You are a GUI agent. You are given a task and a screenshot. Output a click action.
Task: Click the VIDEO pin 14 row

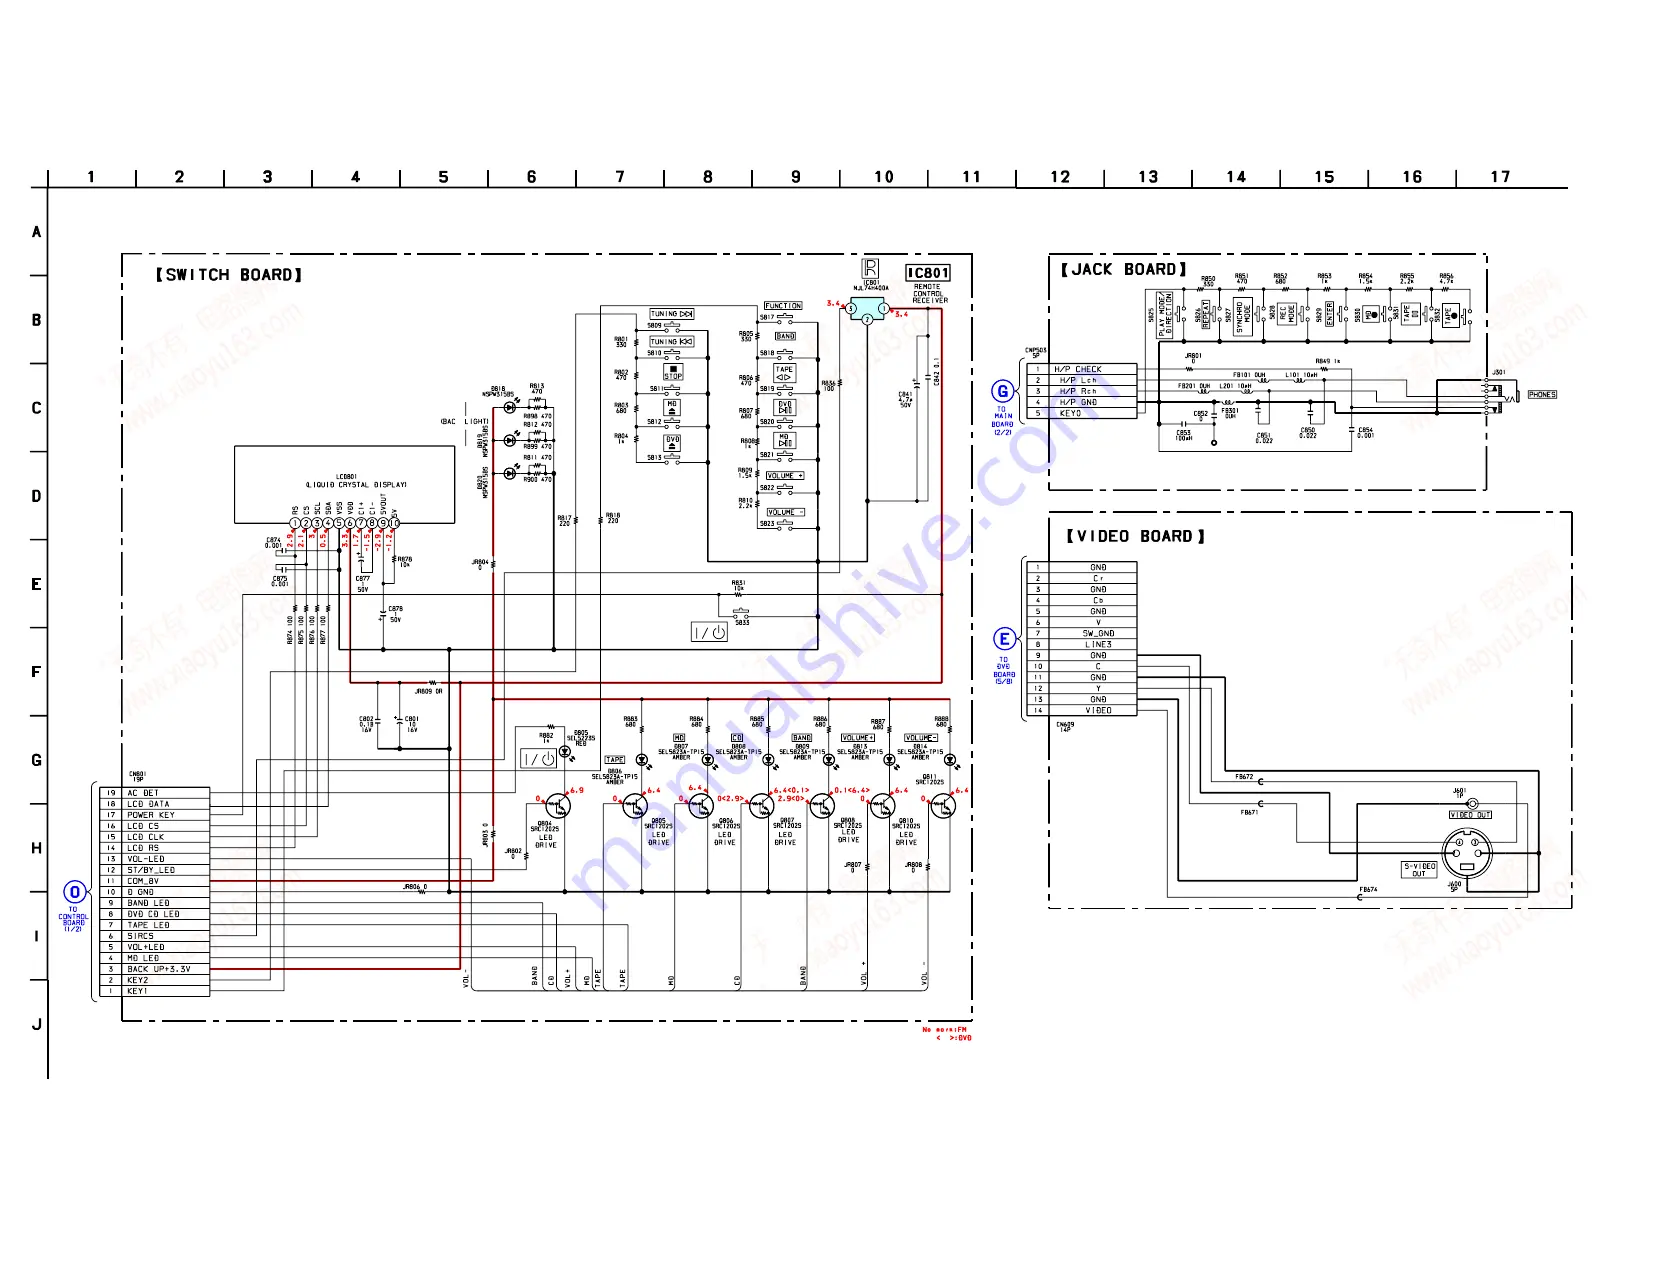pos(1082,710)
